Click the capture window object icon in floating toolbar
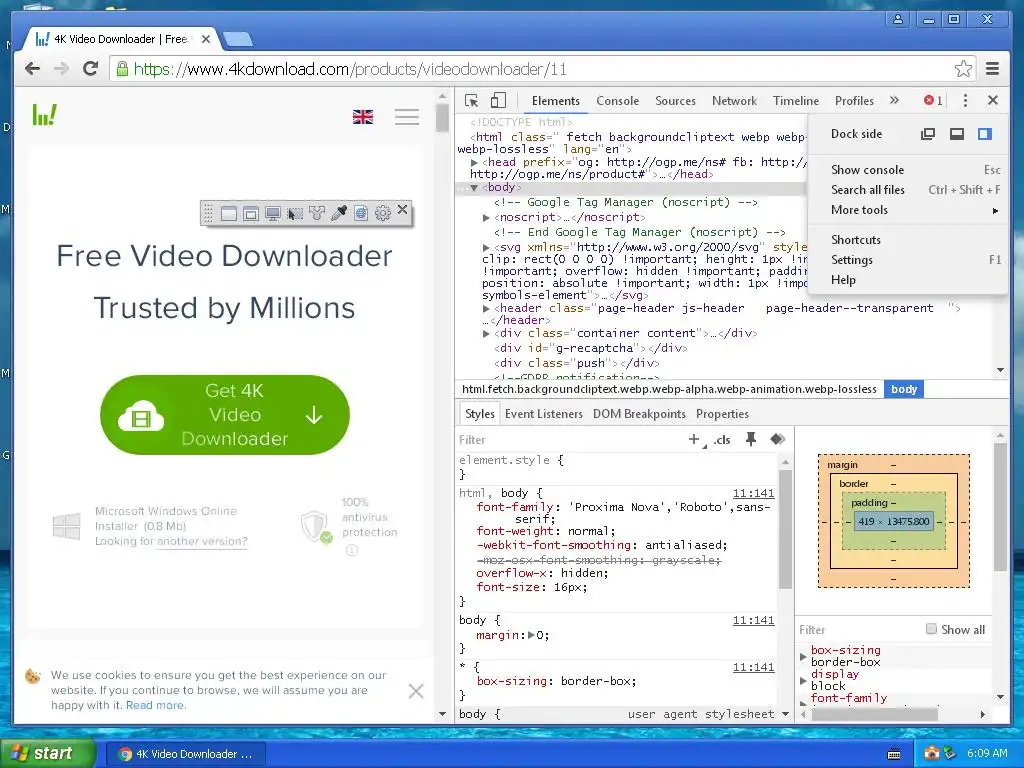The image size is (1024, 768). point(251,214)
